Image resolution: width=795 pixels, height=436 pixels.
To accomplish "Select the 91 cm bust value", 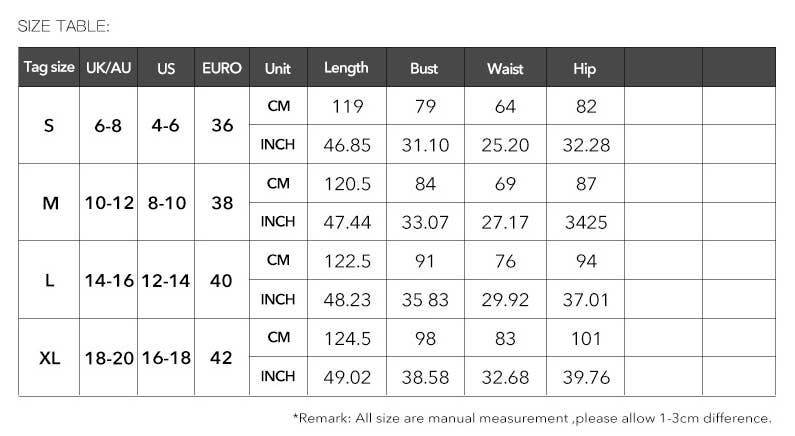I will (x=425, y=261).
